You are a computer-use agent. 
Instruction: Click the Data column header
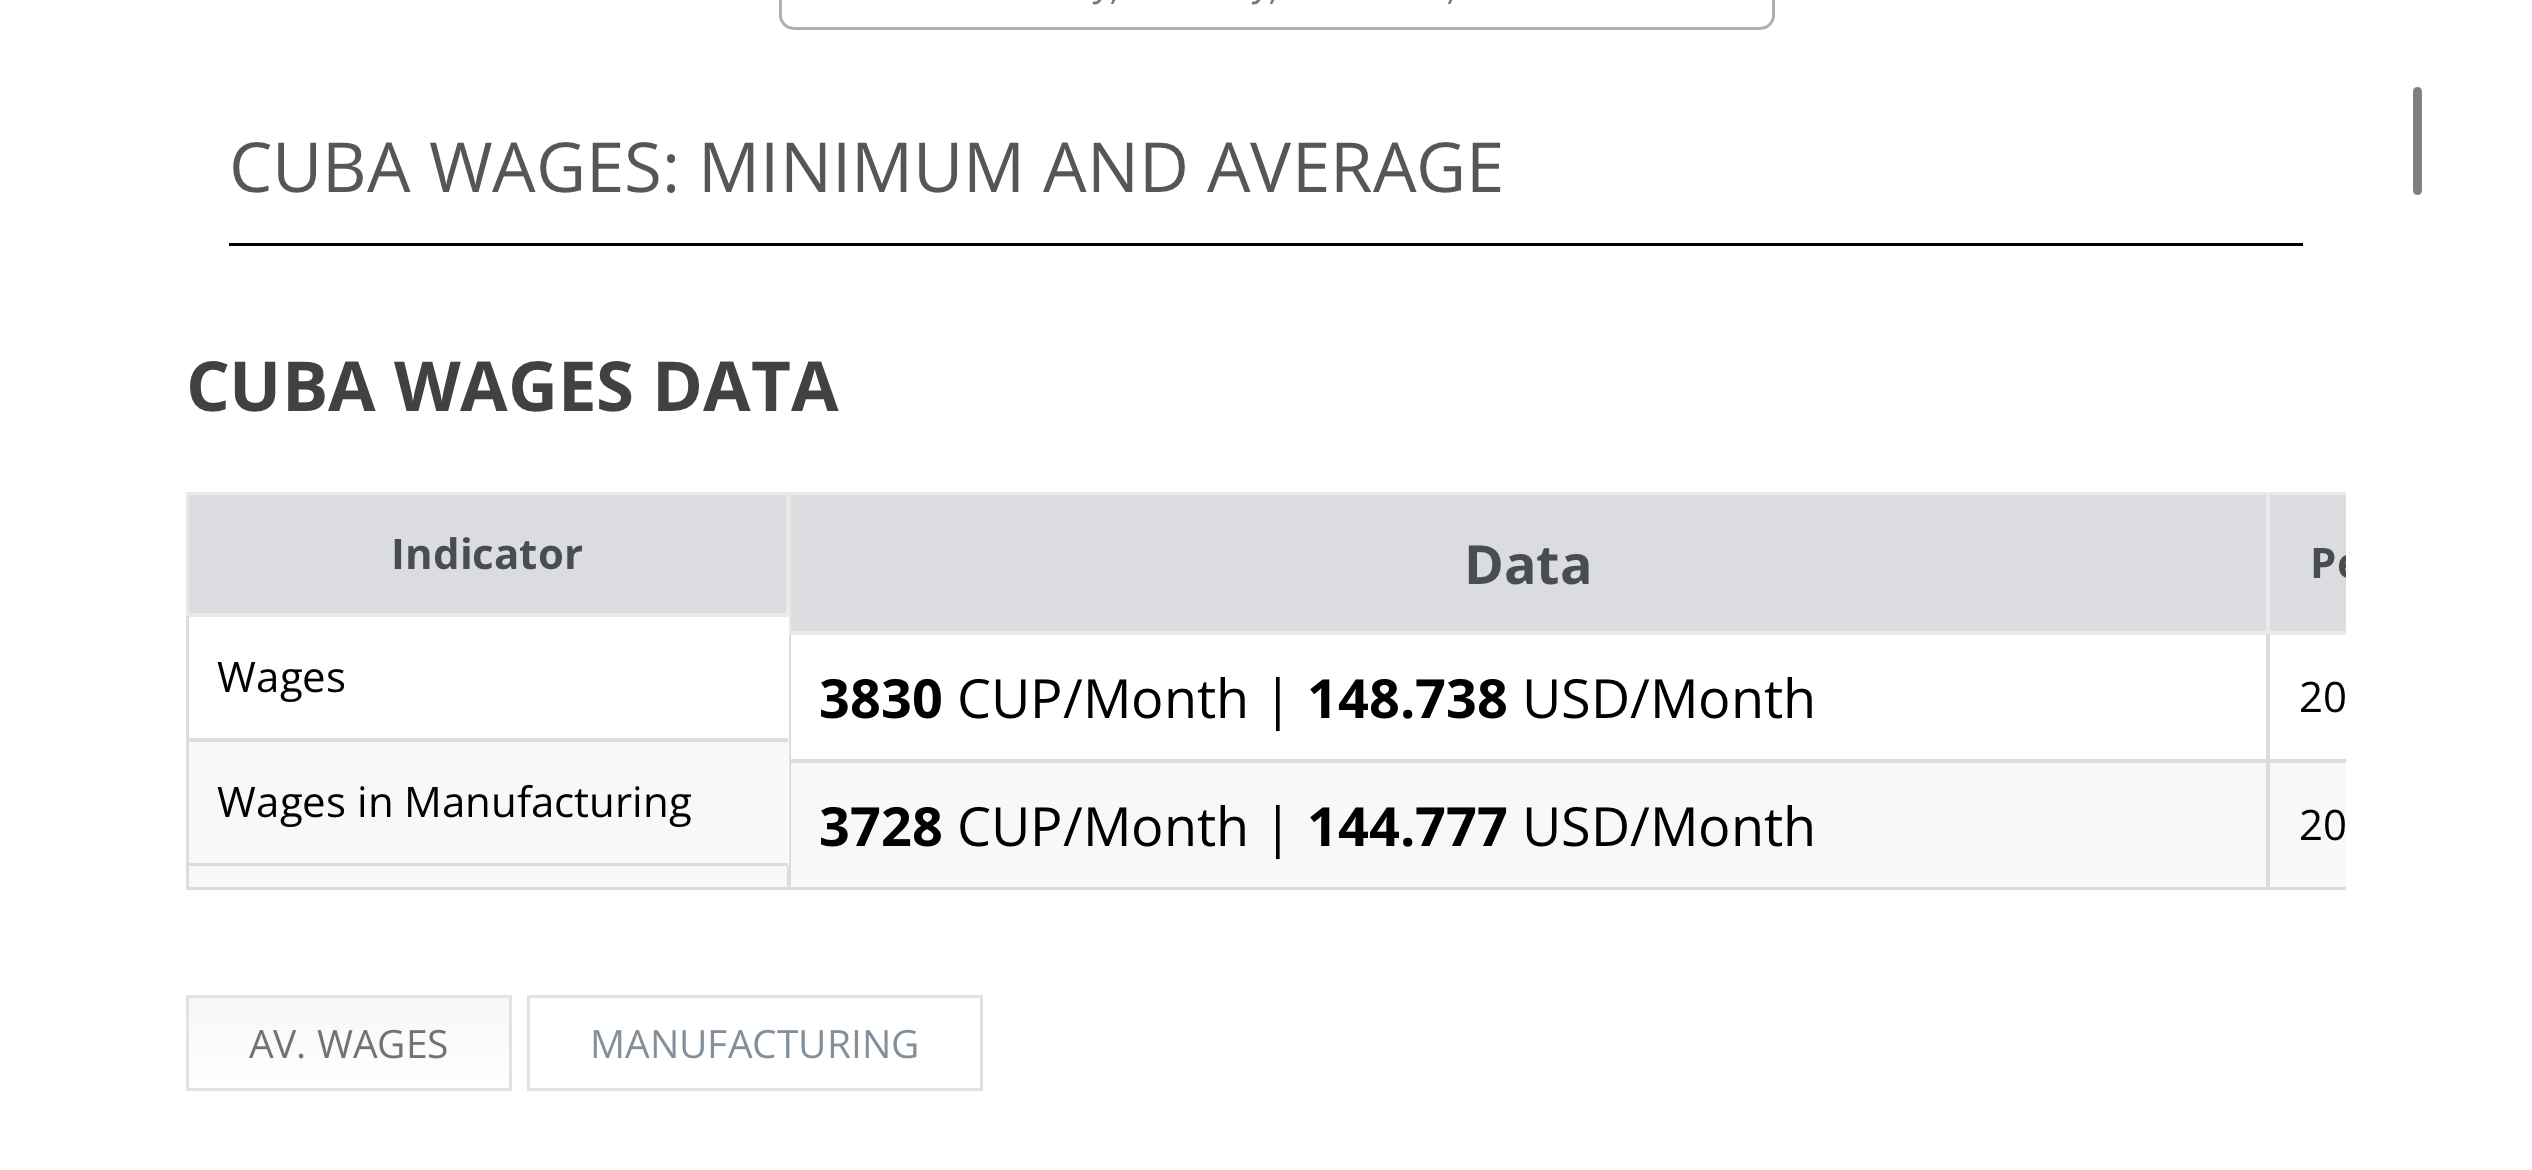point(1528,564)
